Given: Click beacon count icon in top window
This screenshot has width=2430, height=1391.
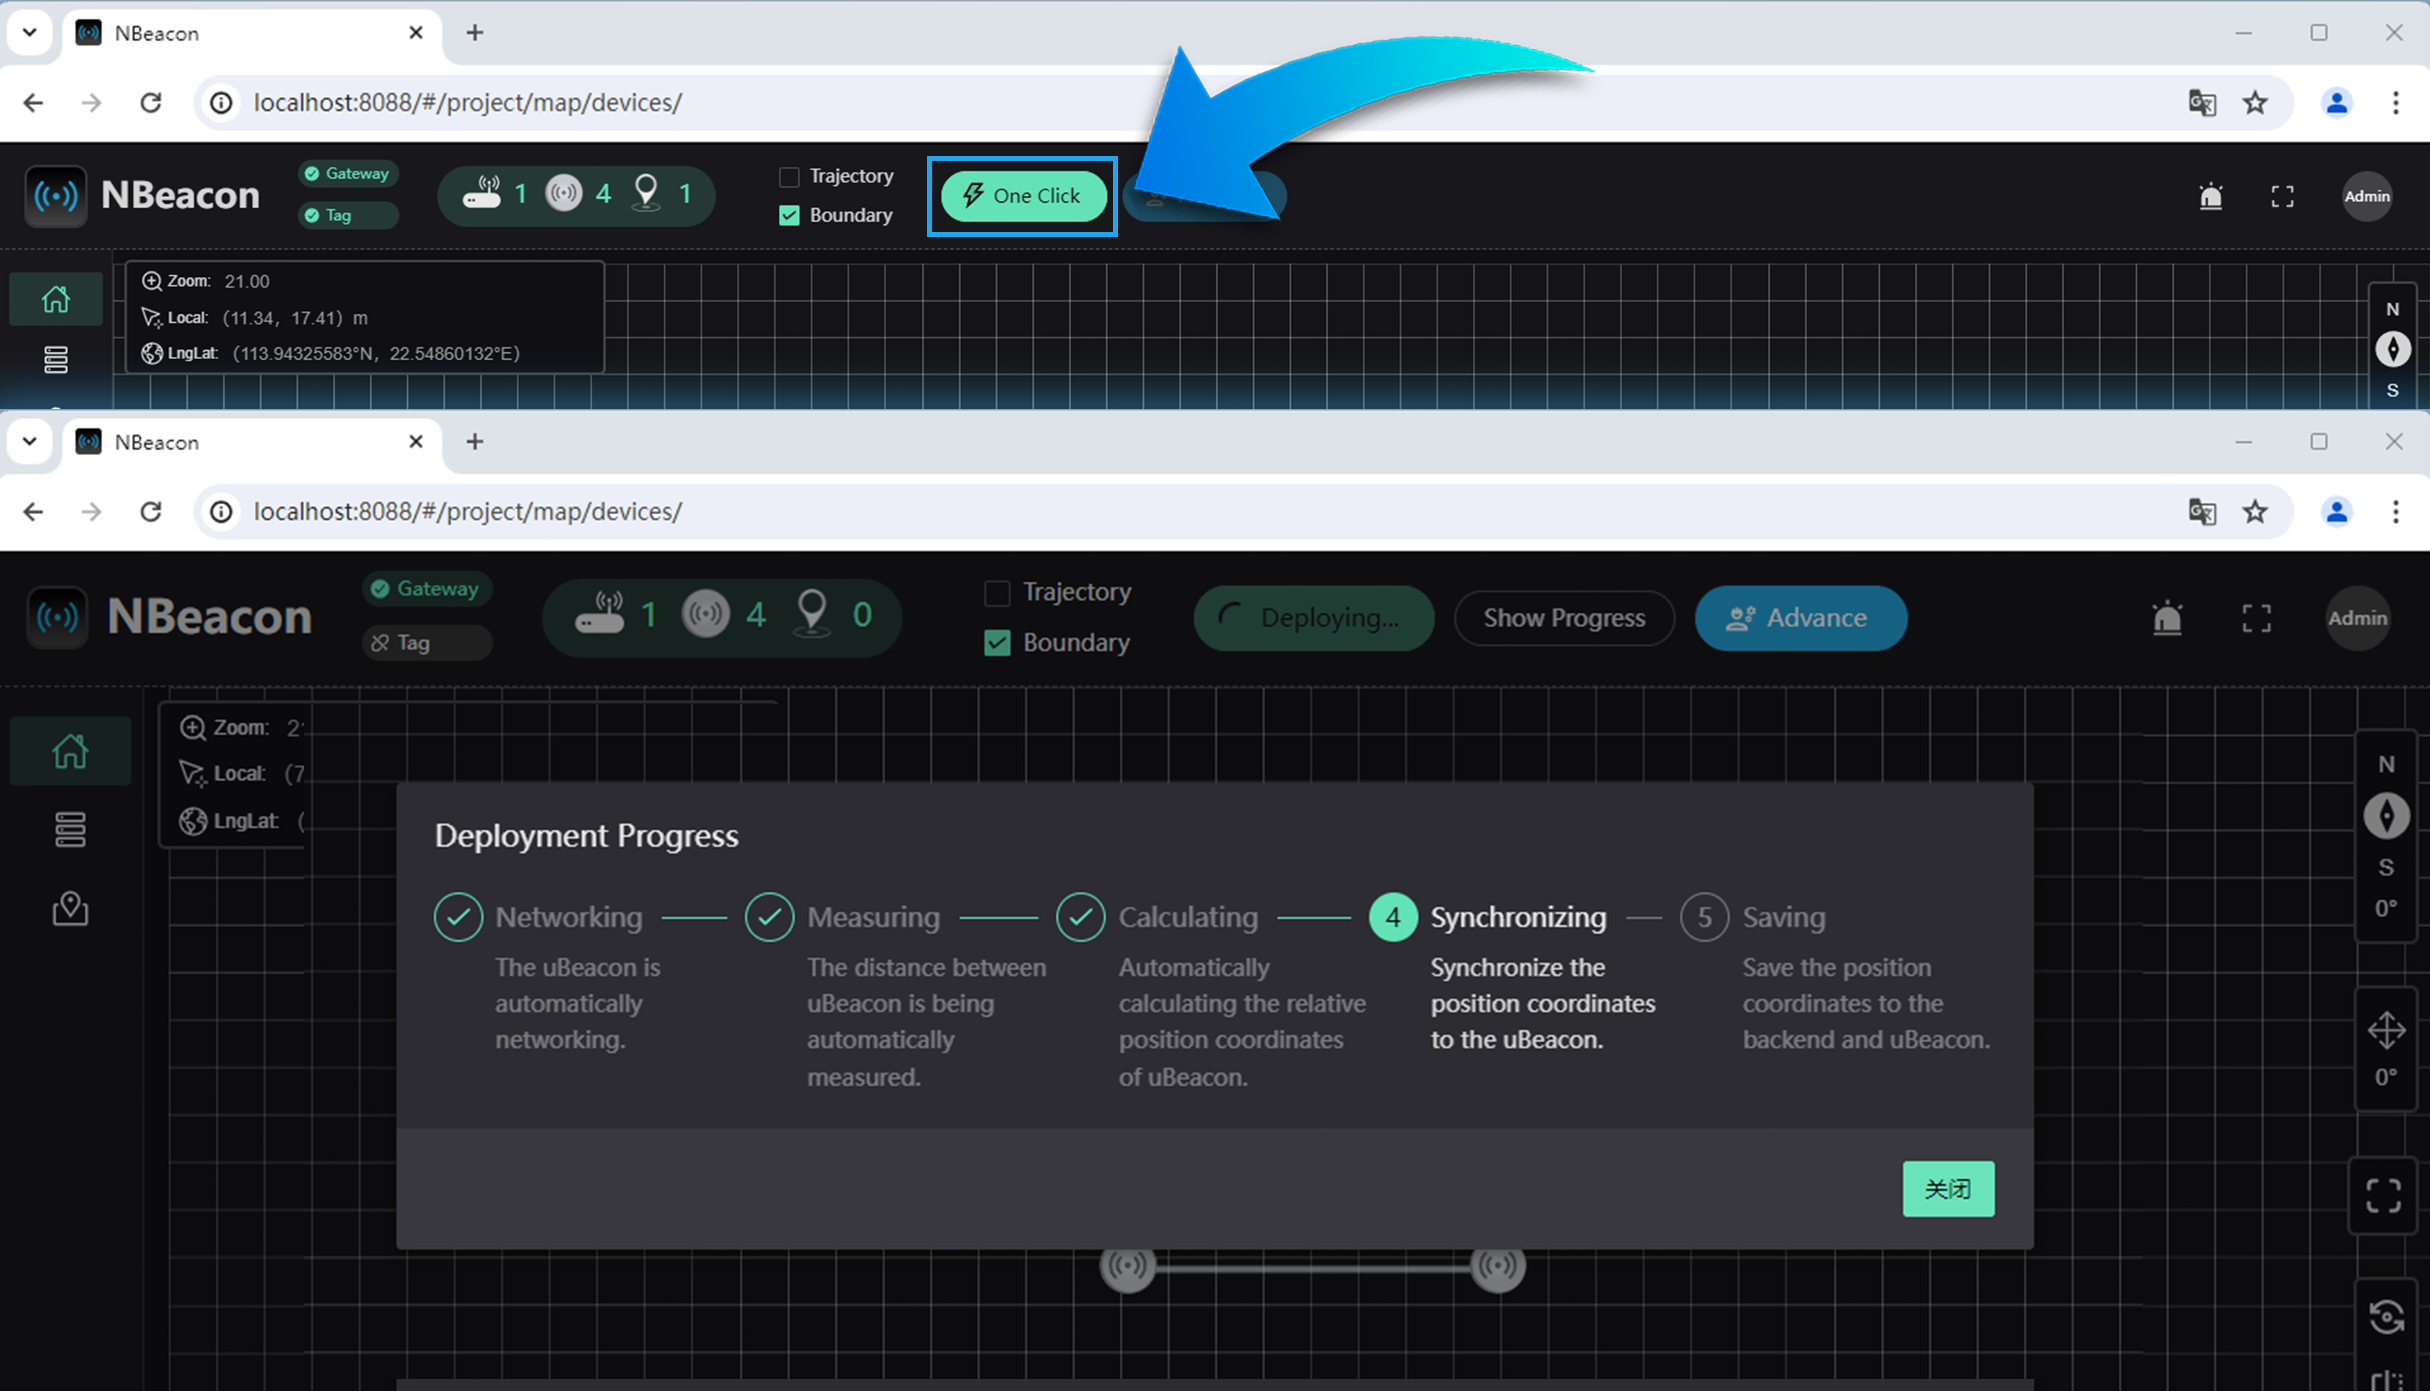Looking at the screenshot, I should coord(564,192).
